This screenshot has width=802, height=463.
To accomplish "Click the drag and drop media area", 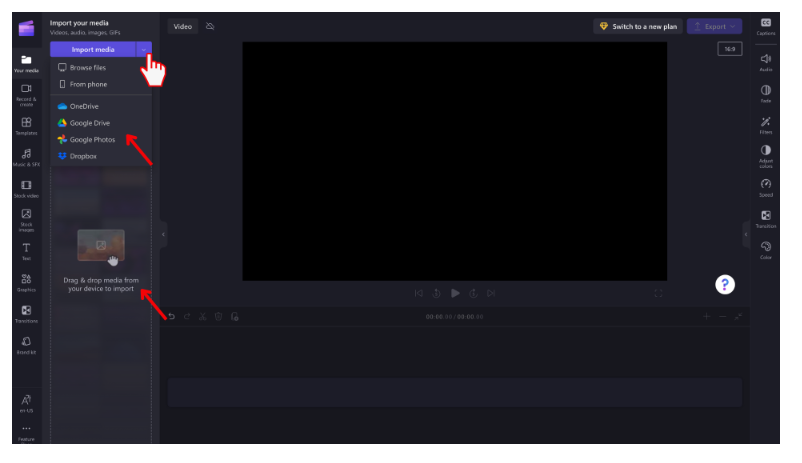I will click(x=101, y=261).
